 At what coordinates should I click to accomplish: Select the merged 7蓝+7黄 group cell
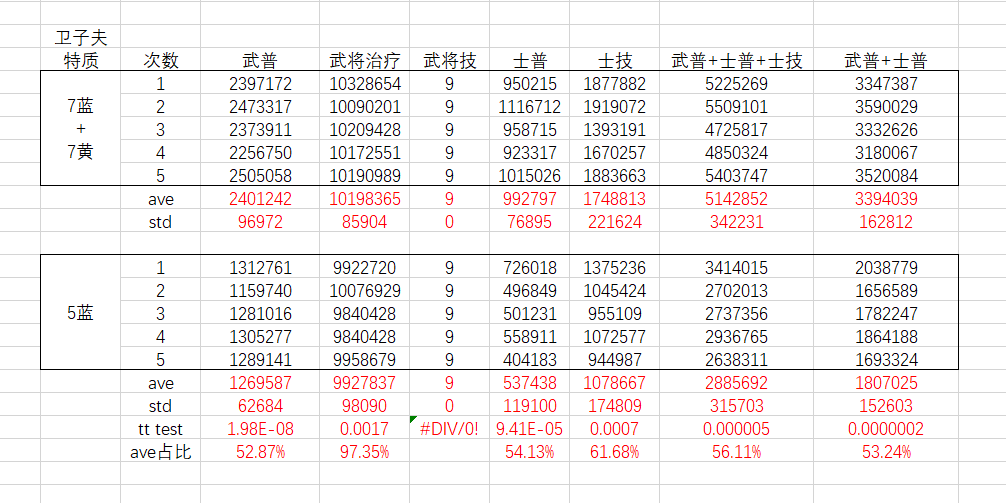pyautogui.click(x=80, y=129)
